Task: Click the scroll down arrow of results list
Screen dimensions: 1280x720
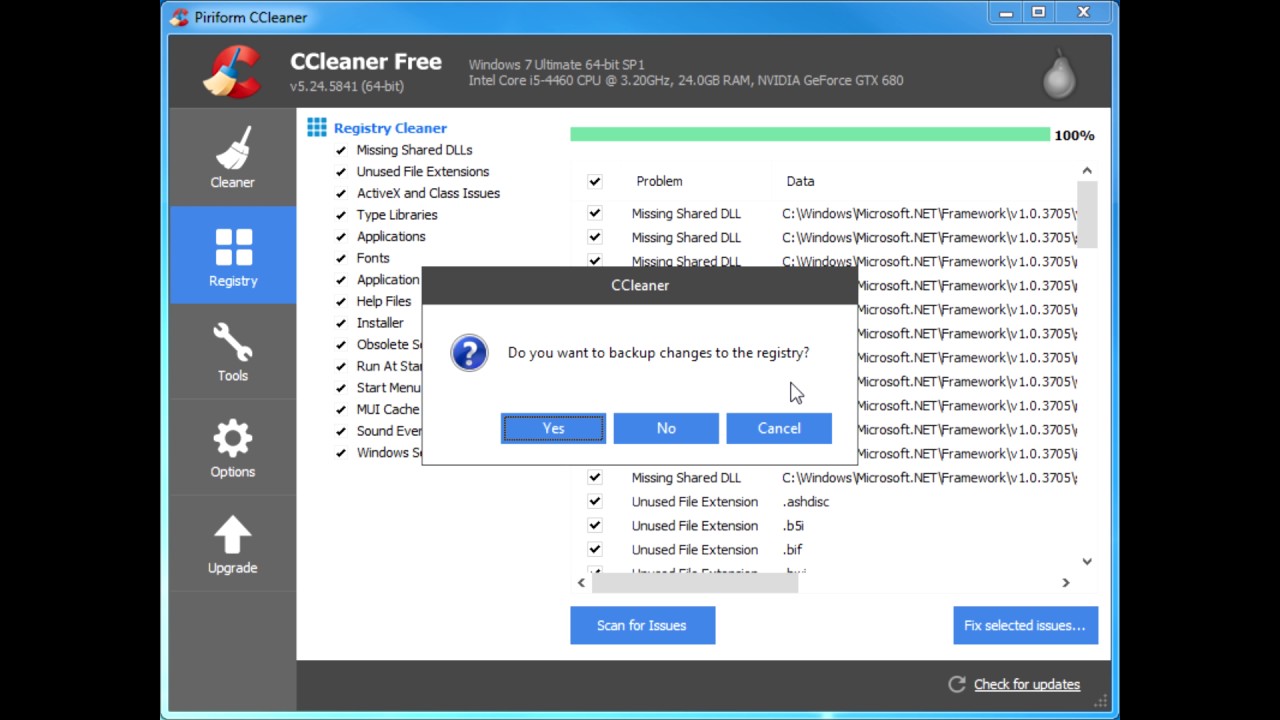Action: 1087,562
